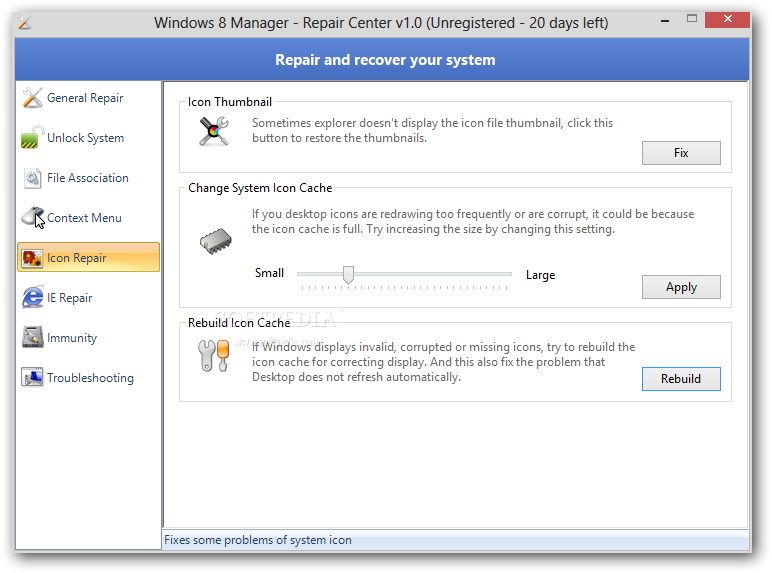This screenshot has width=772, height=573.
Task: Click the app icon in the title bar
Action: point(25,23)
